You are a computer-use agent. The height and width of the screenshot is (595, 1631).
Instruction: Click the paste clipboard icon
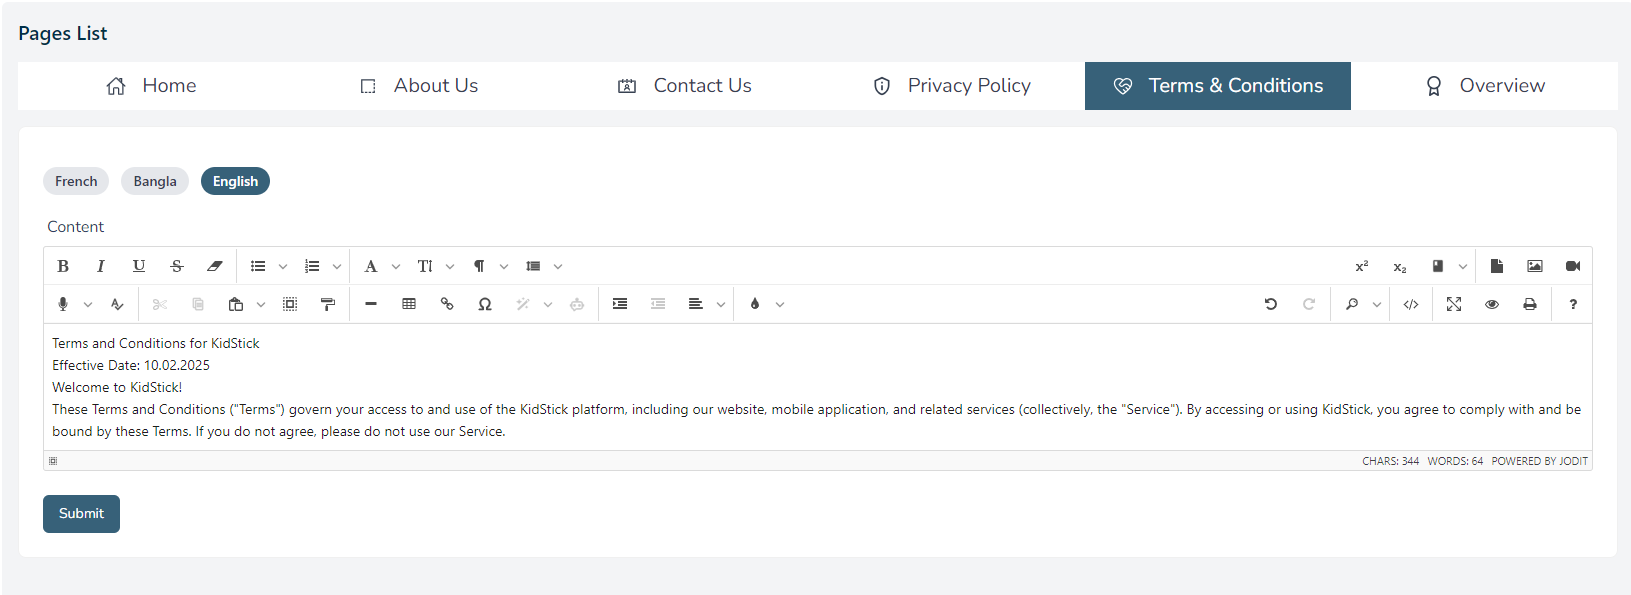(236, 304)
